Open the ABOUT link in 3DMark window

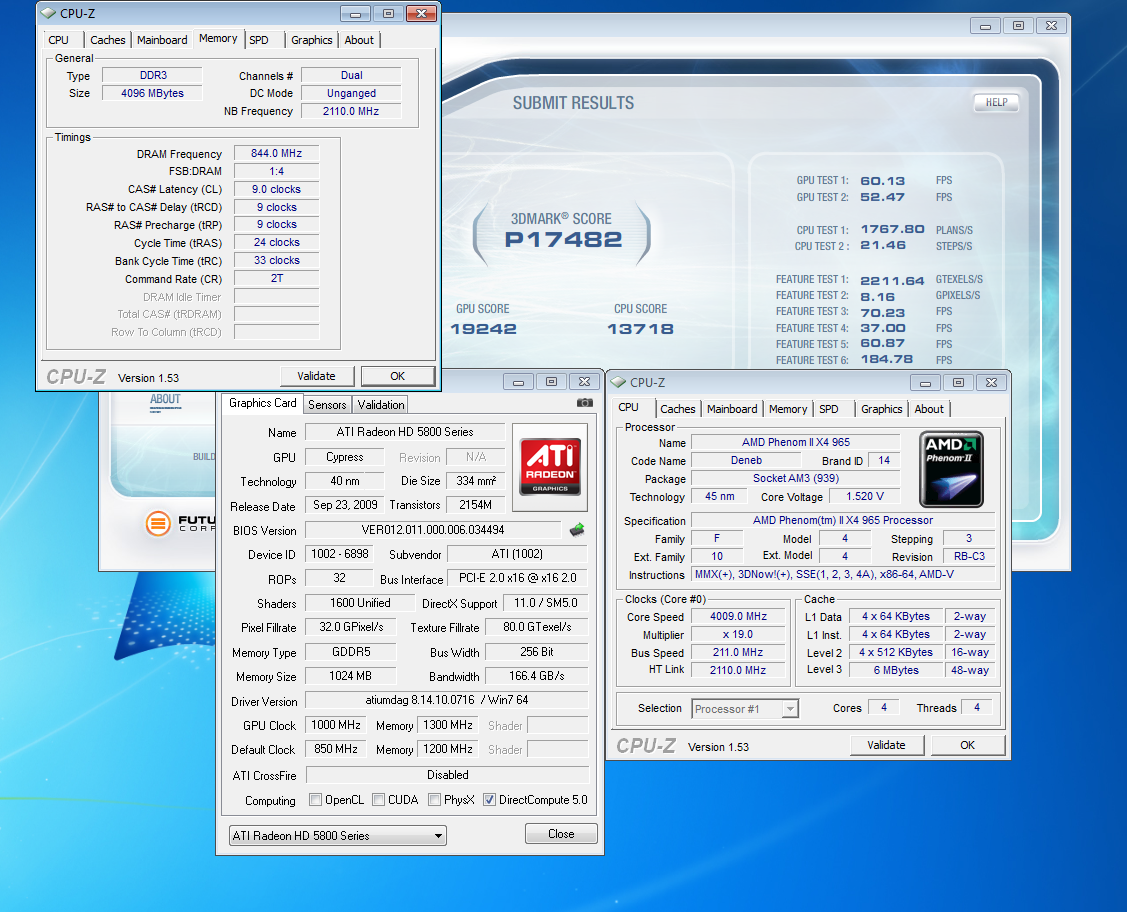(x=165, y=400)
